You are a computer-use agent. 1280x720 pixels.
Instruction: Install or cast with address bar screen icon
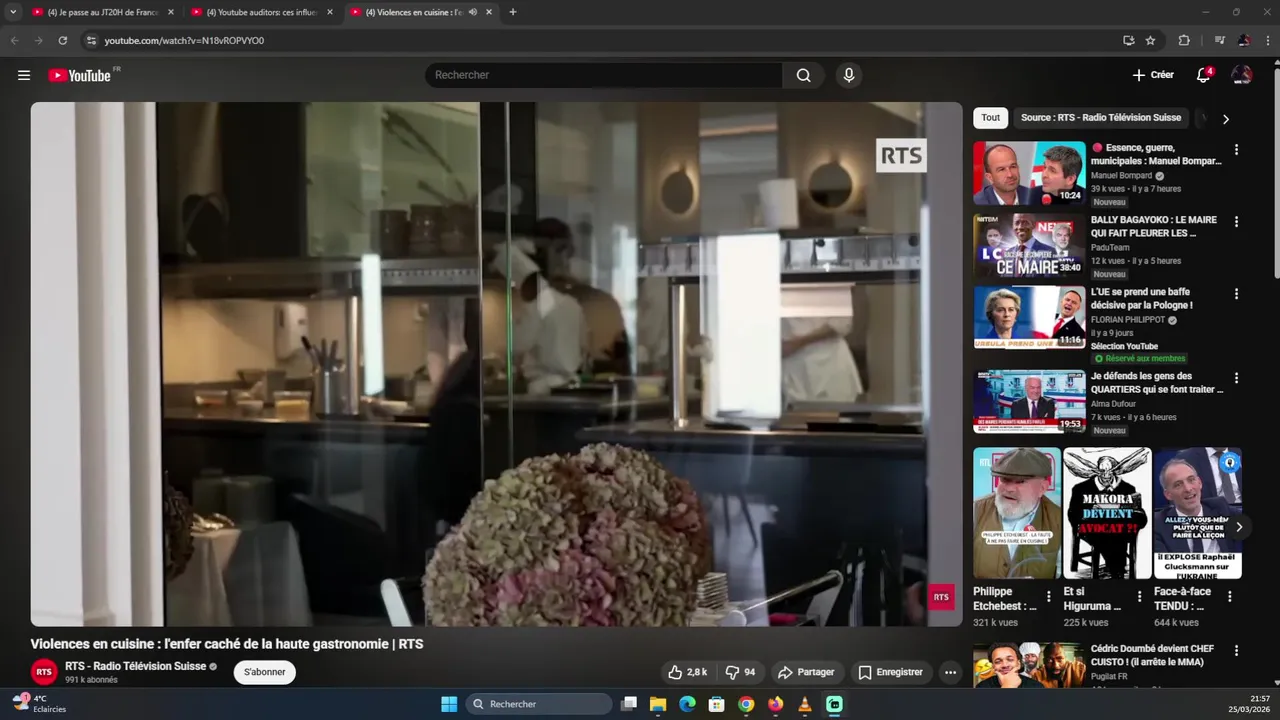point(1129,41)
